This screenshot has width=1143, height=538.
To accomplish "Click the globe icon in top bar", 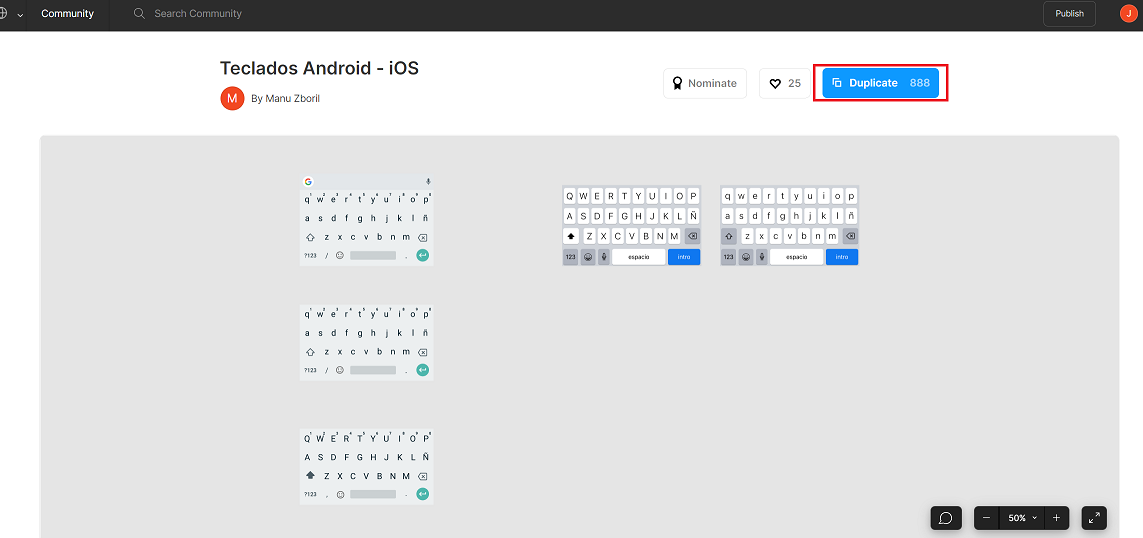I will coord(3,14).
